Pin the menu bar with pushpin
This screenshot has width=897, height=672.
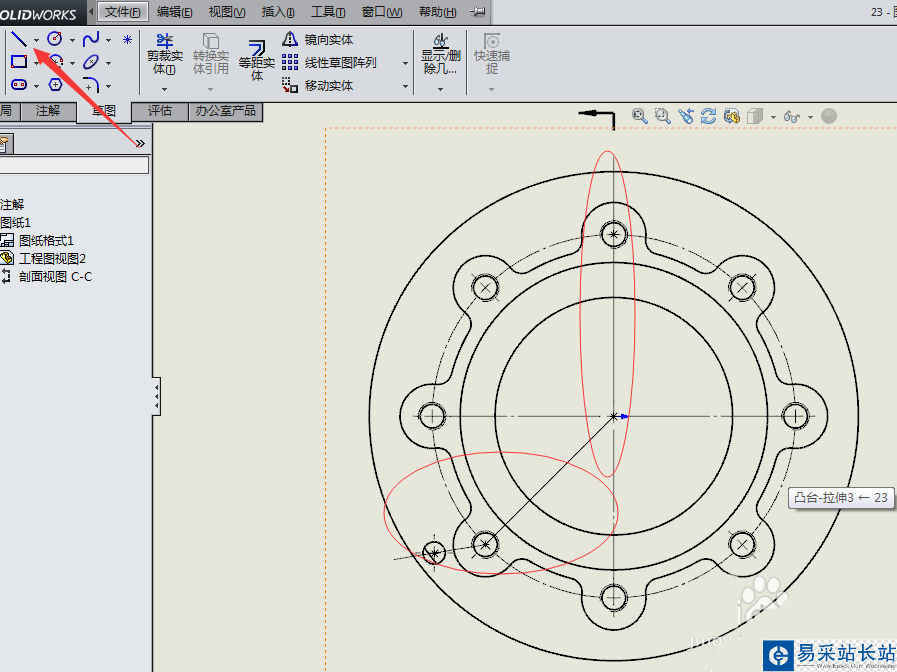click(478, 11)
